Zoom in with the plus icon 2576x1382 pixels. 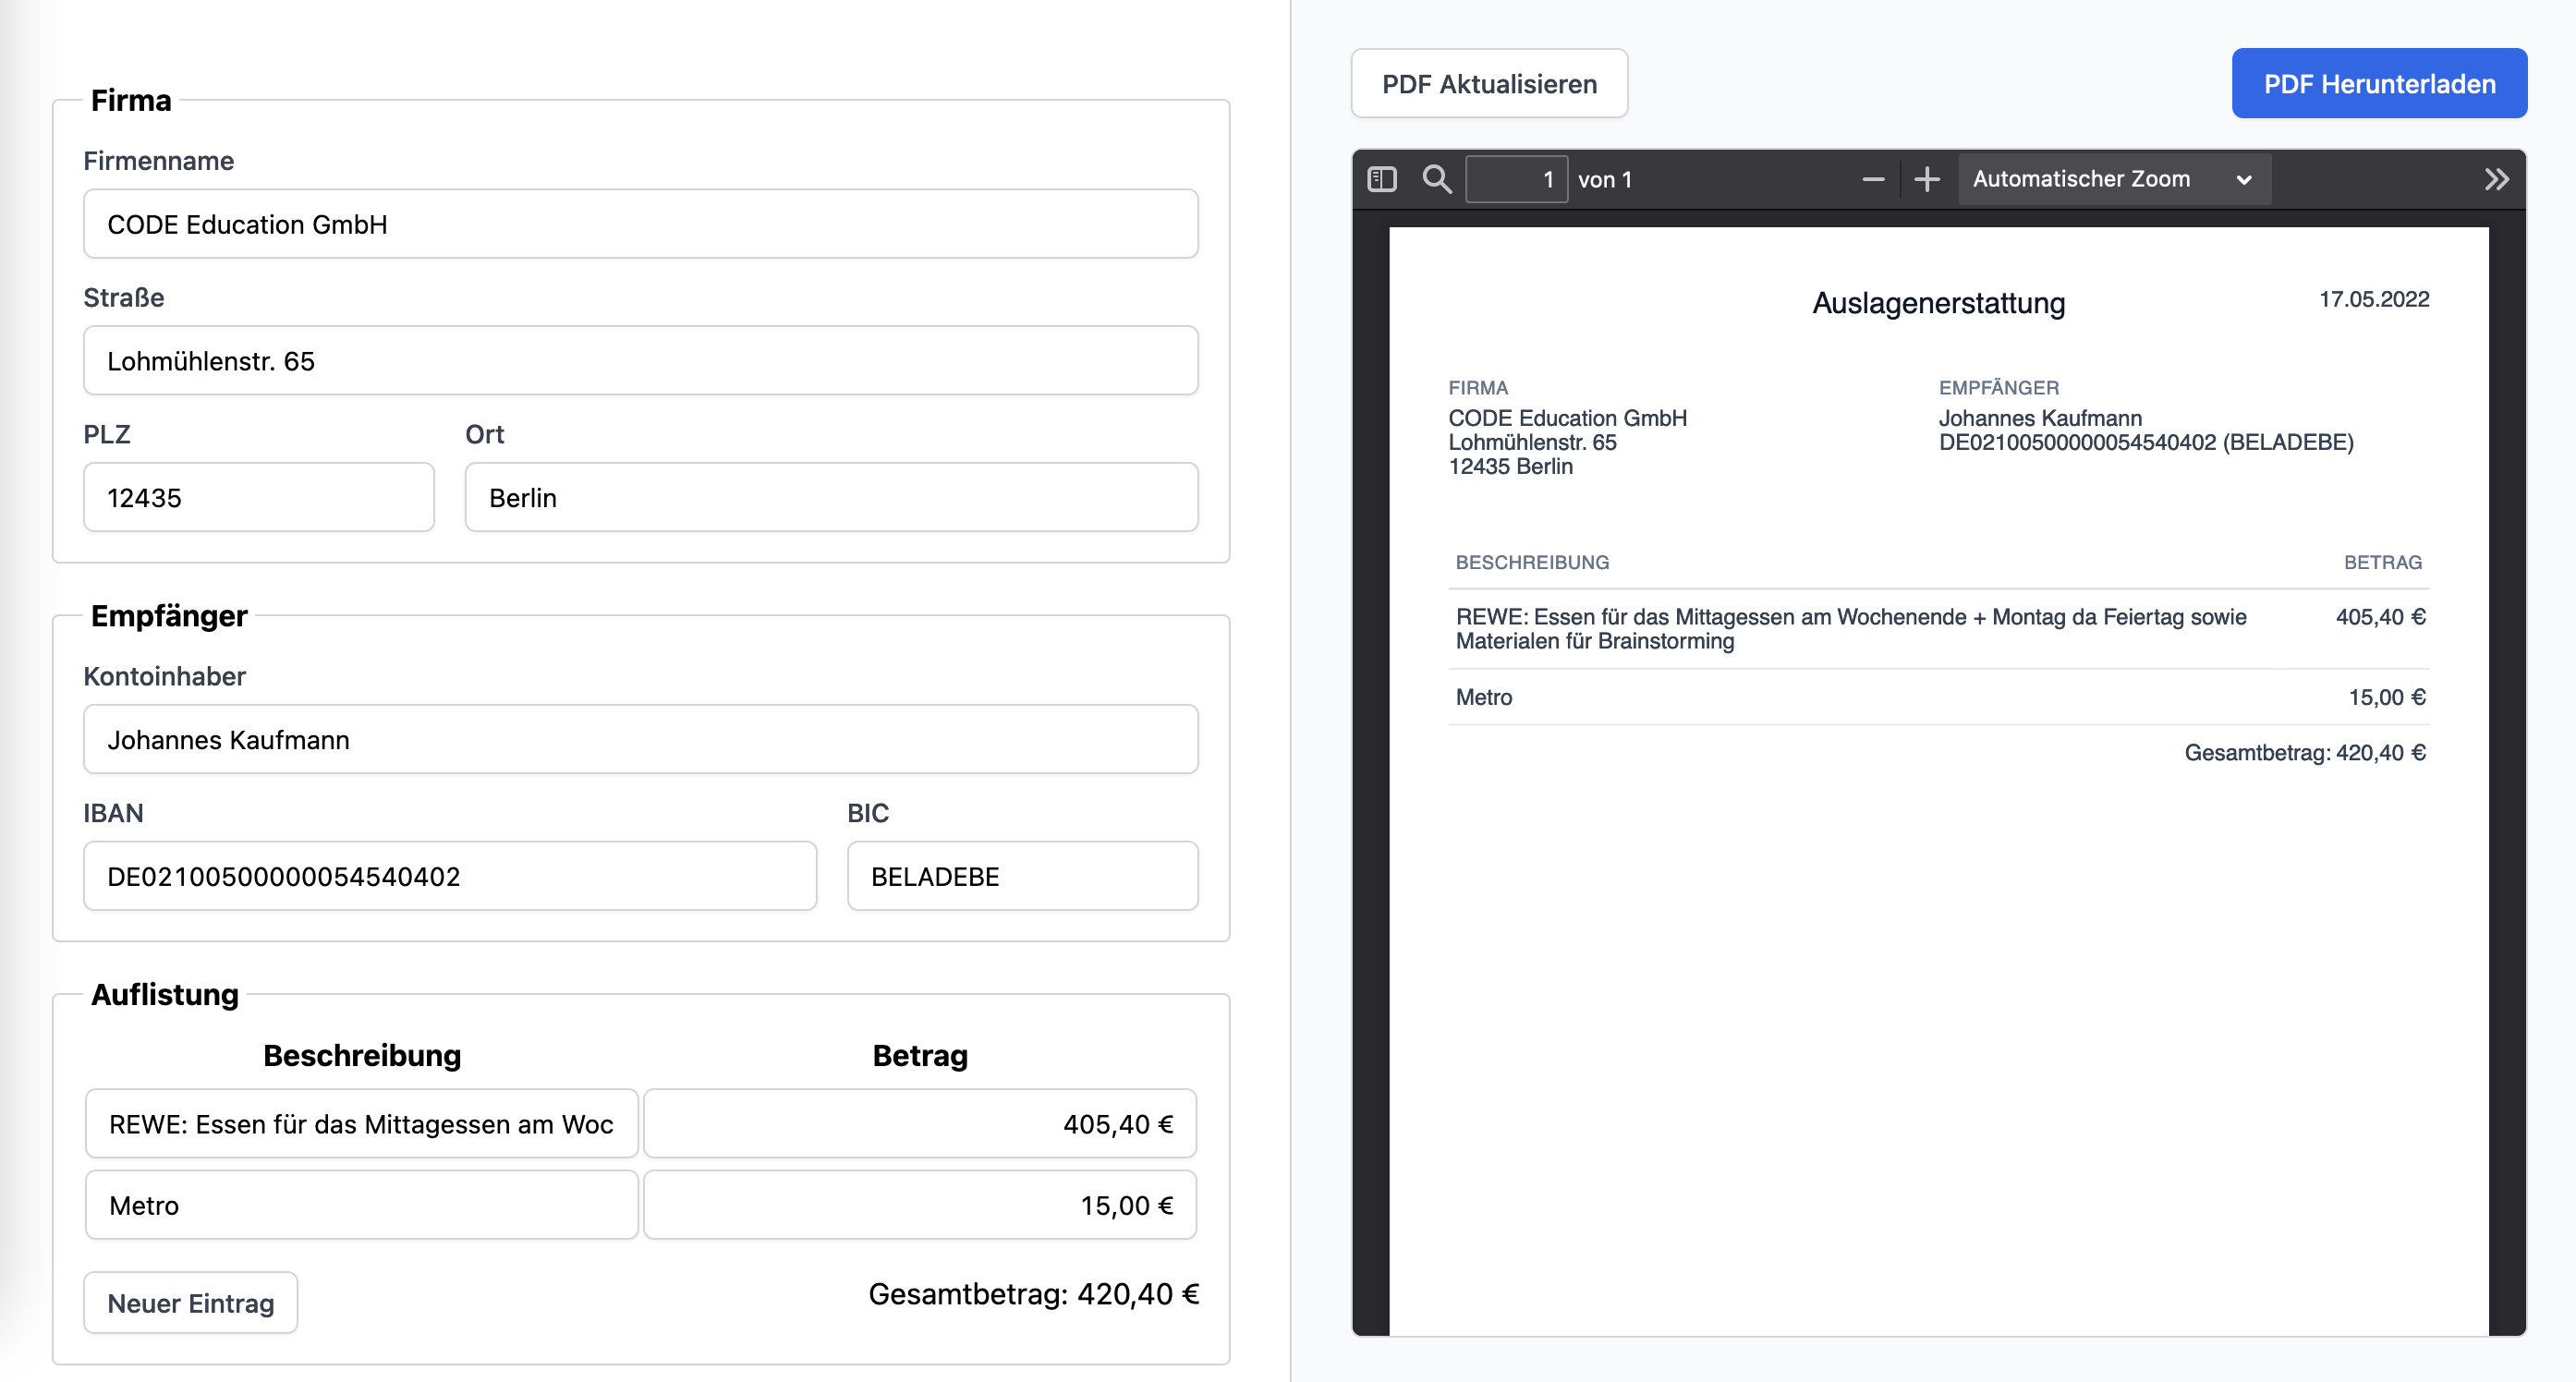[x=1927, y=179]
